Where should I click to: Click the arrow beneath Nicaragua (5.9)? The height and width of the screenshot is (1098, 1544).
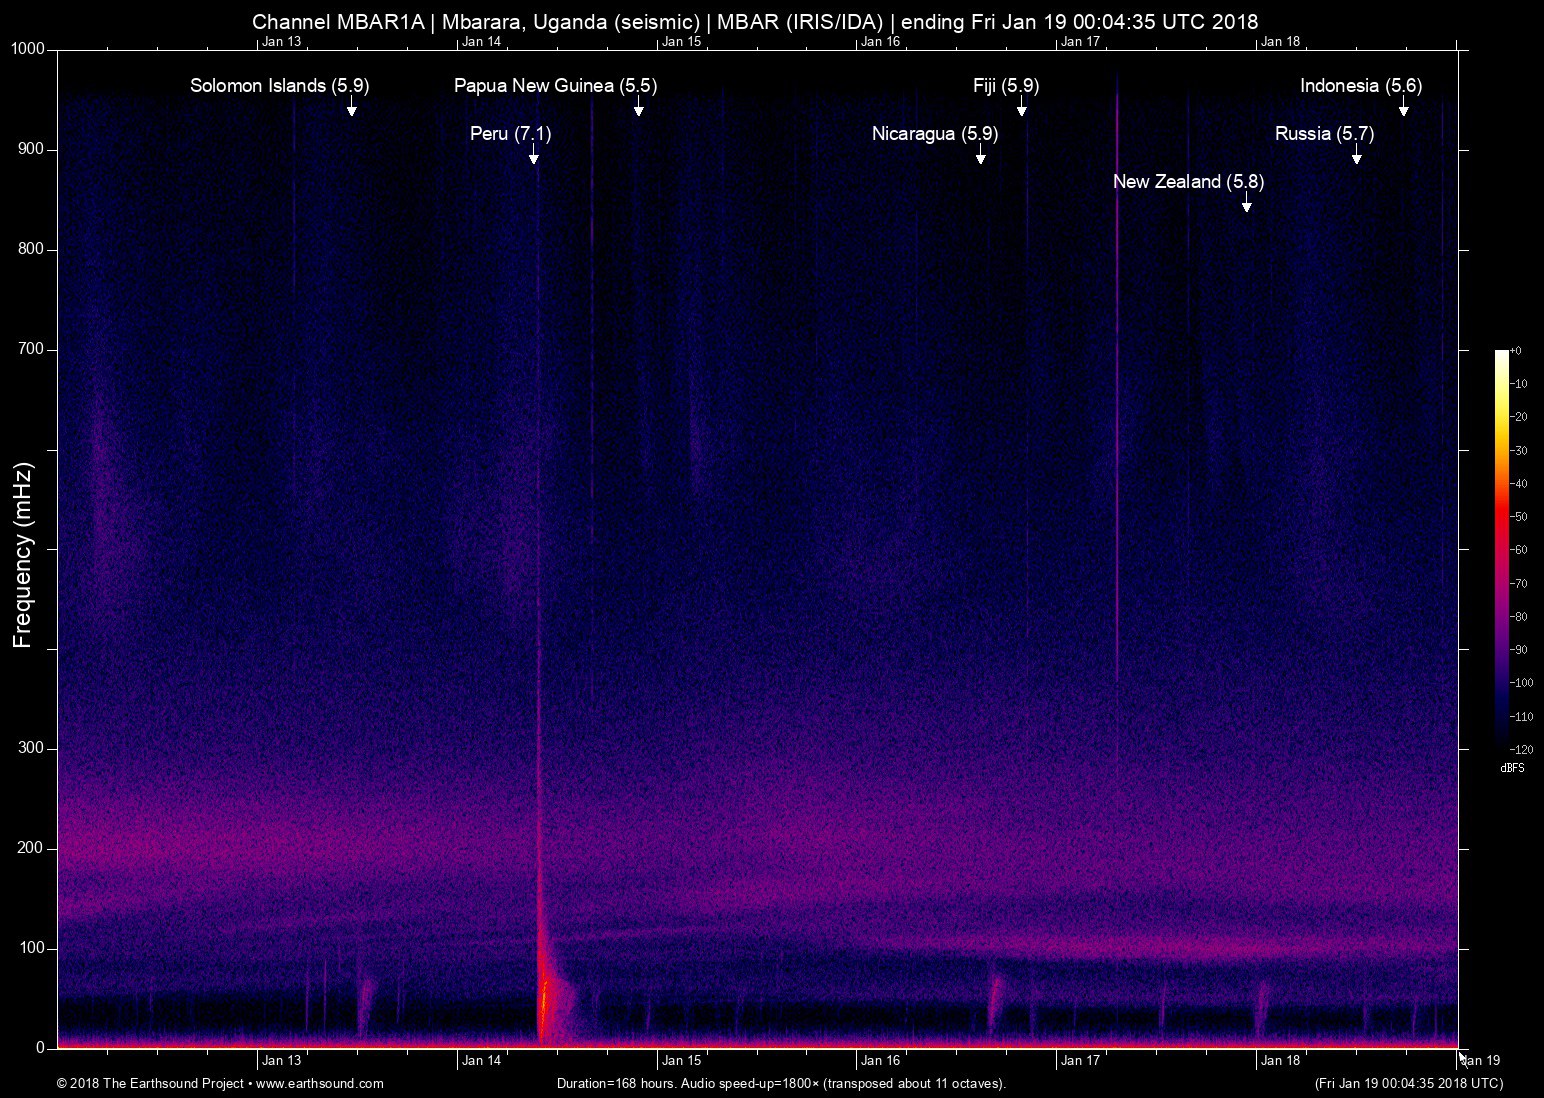(x=981, y=156)
